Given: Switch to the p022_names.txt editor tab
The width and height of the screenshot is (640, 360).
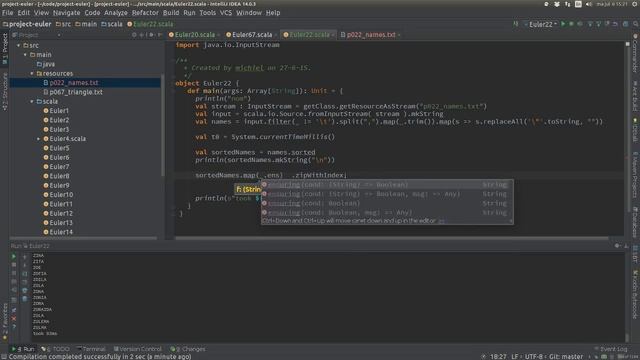Looking at the screenshot, I should click(371, 35).
